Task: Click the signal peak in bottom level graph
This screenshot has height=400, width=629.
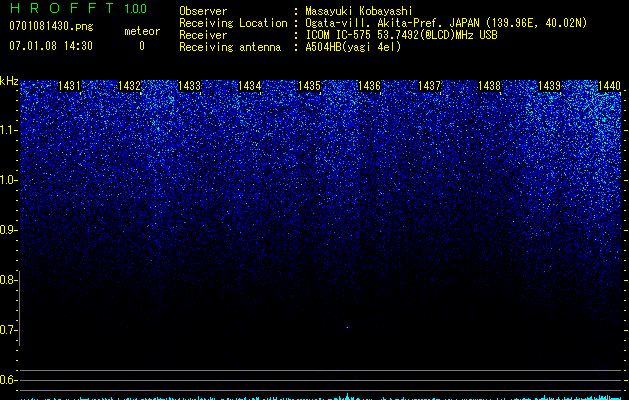Action: tap(347, 396)
